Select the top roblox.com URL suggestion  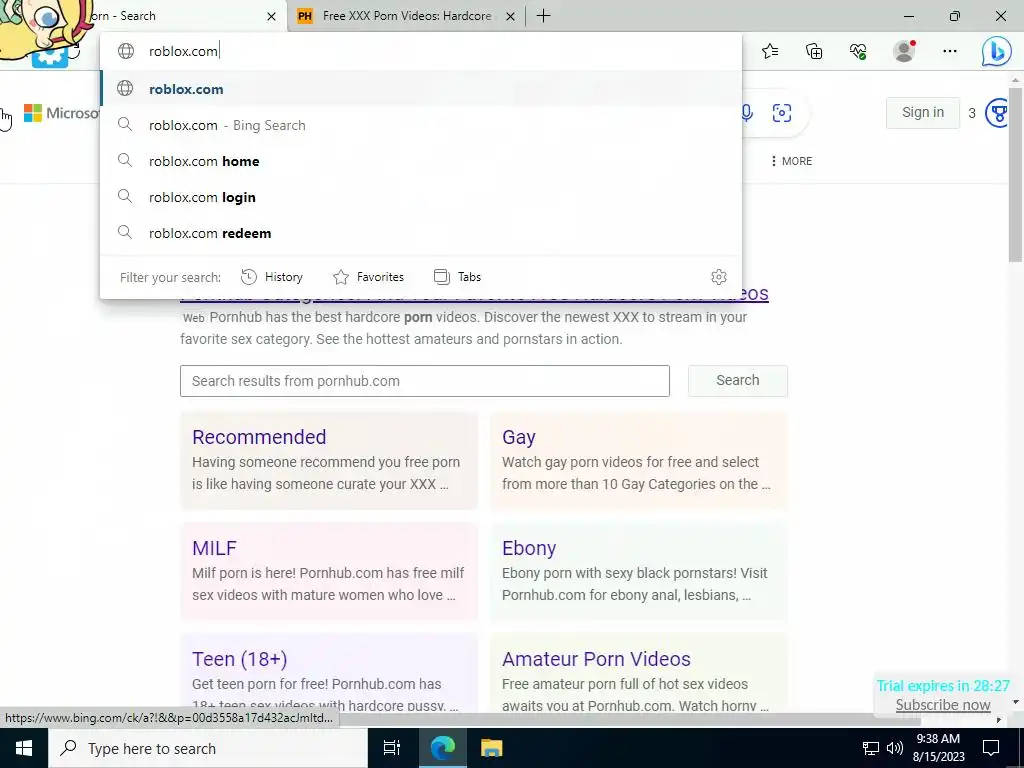click(x=421, y=89)
